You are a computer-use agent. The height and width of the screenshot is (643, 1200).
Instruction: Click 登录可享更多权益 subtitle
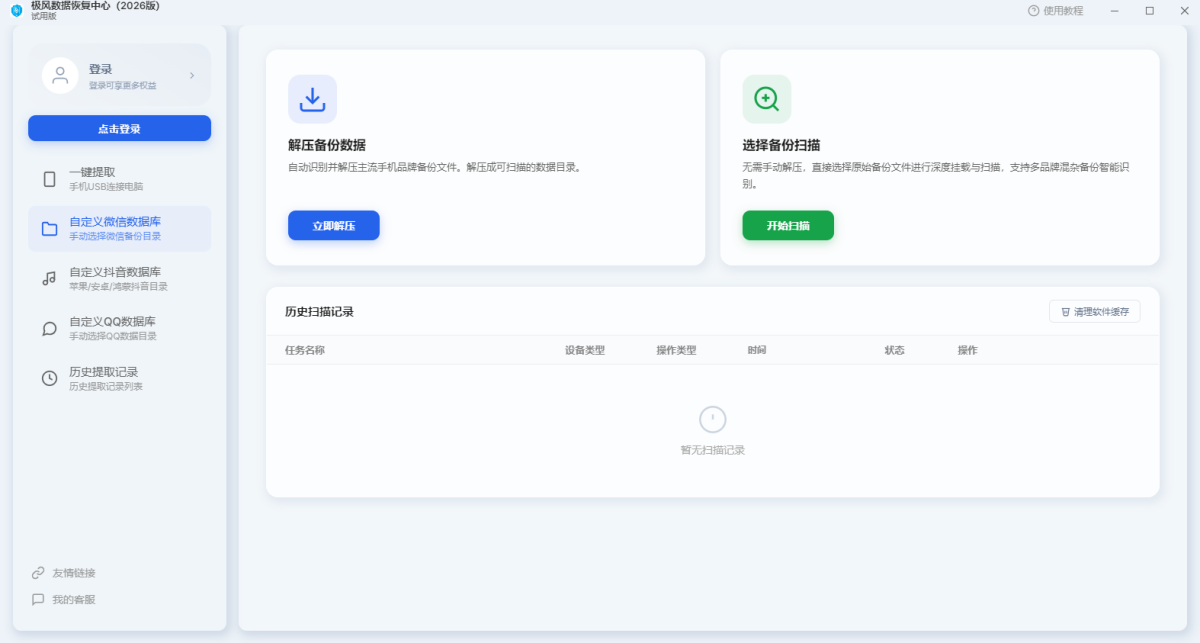coord(122,86)
